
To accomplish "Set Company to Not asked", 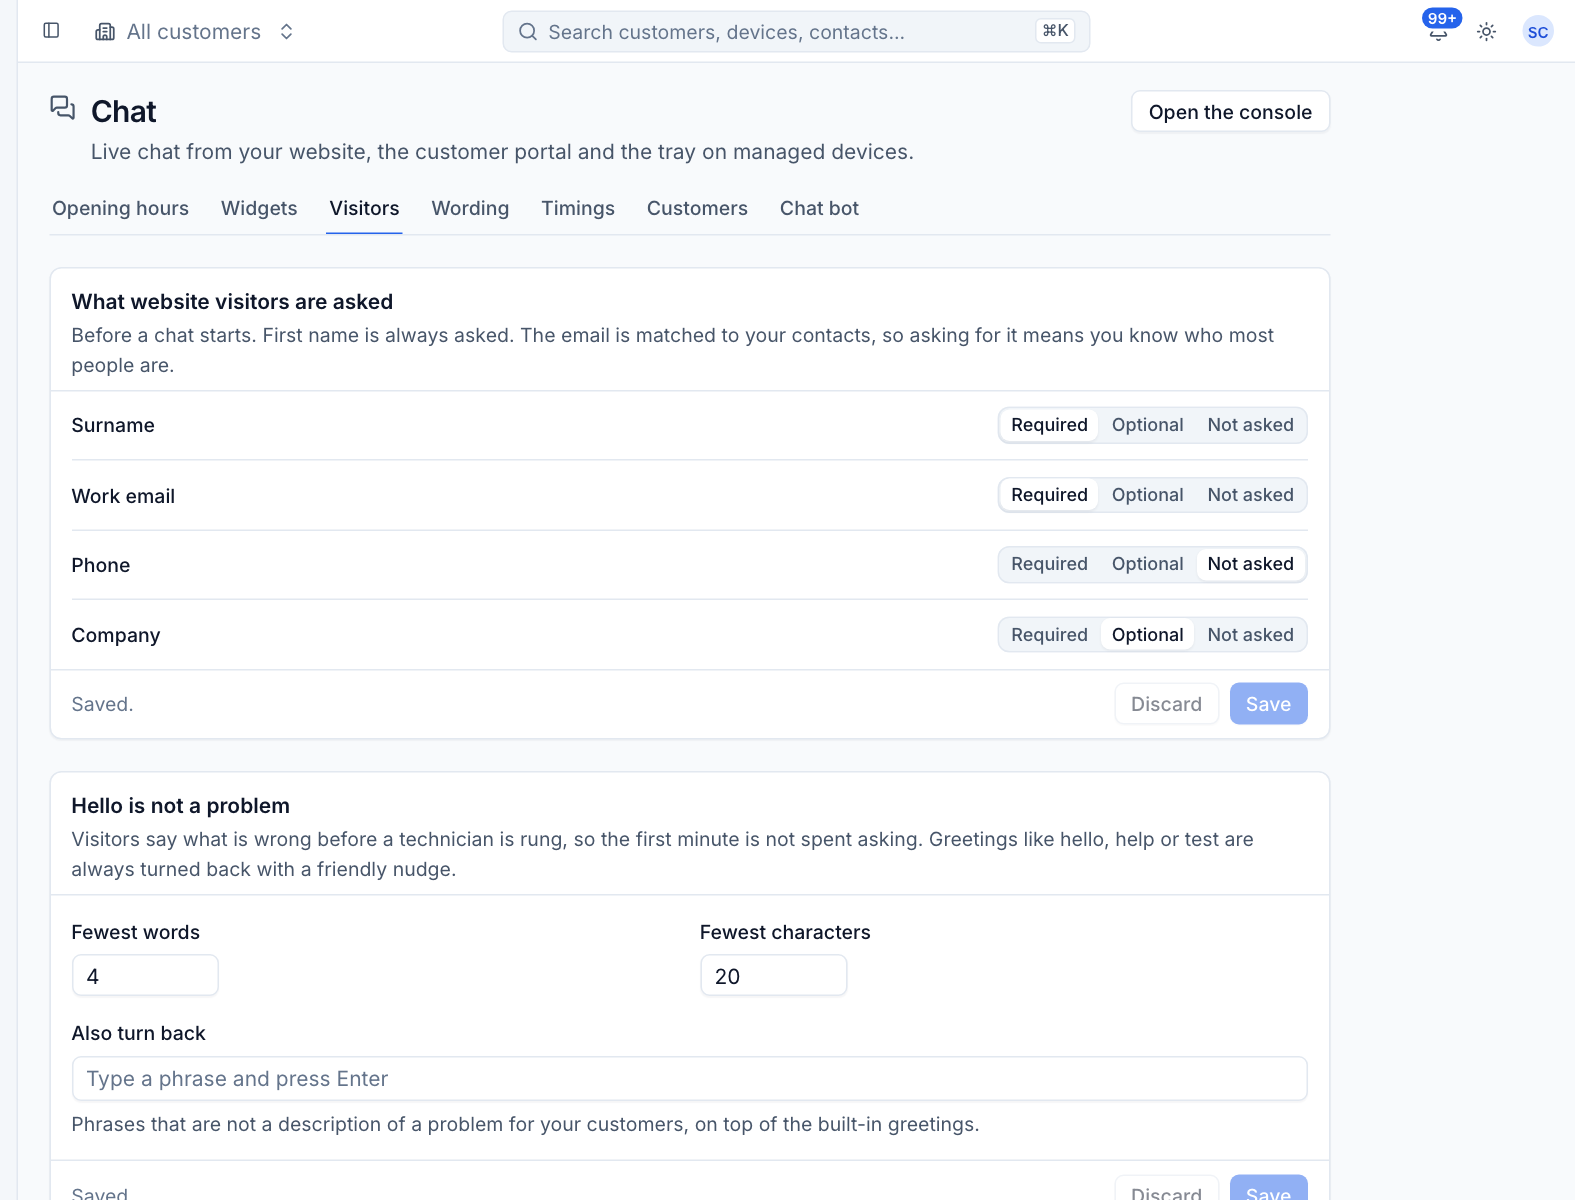I will (x=1250, y=635).
